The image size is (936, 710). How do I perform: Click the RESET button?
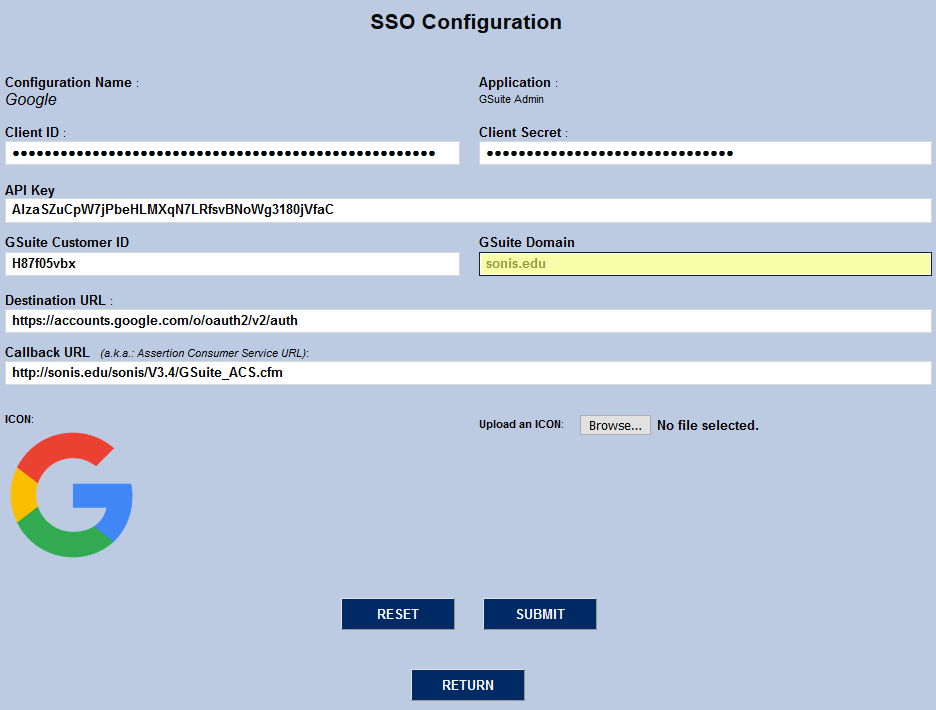click(398, 614)
